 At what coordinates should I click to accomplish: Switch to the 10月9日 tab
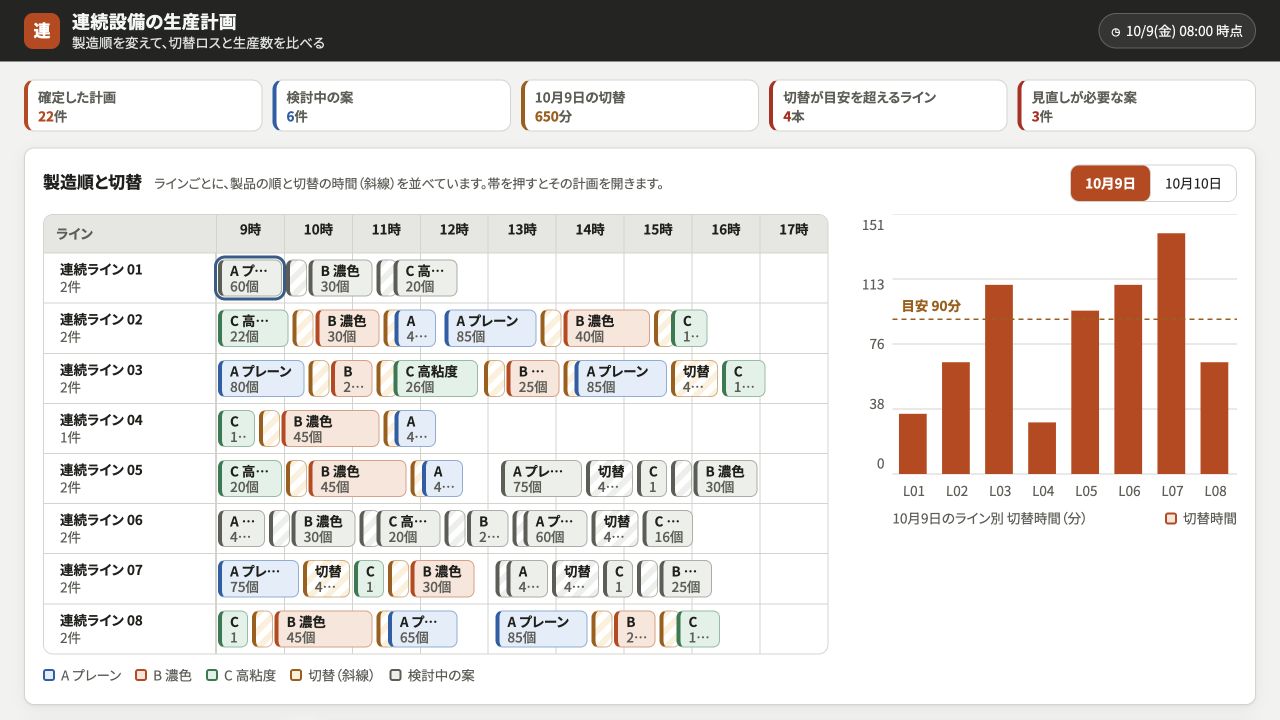pos(1110,184)
